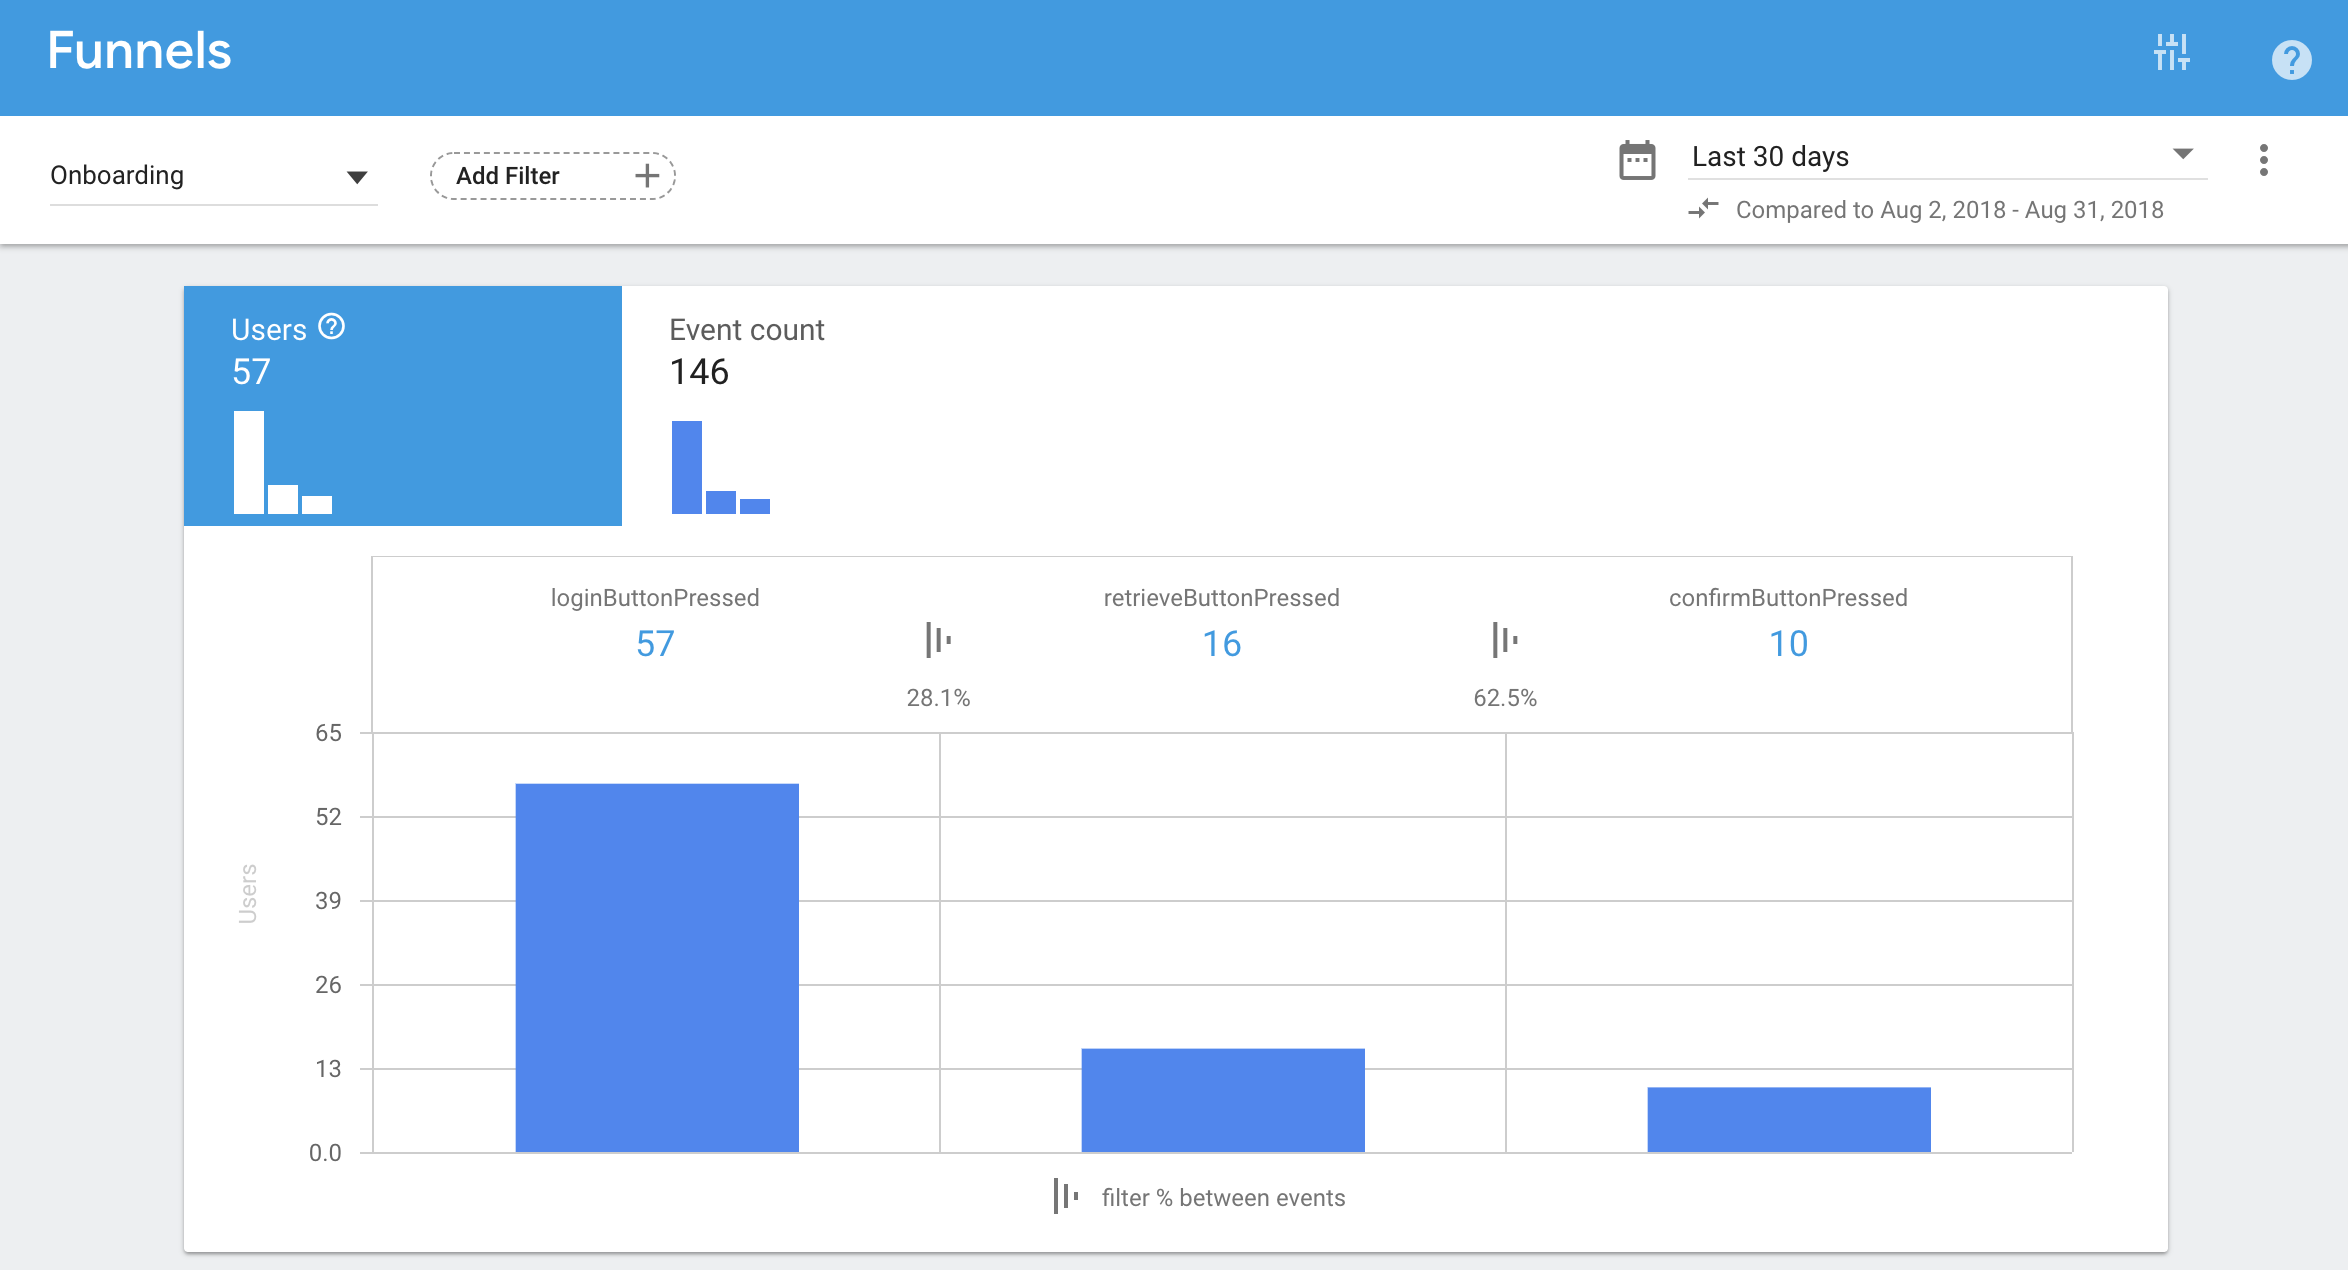This screenshot has width=2348, height=1270.
Task: Click the legend filter icon below chart
Action: 1066,1196
